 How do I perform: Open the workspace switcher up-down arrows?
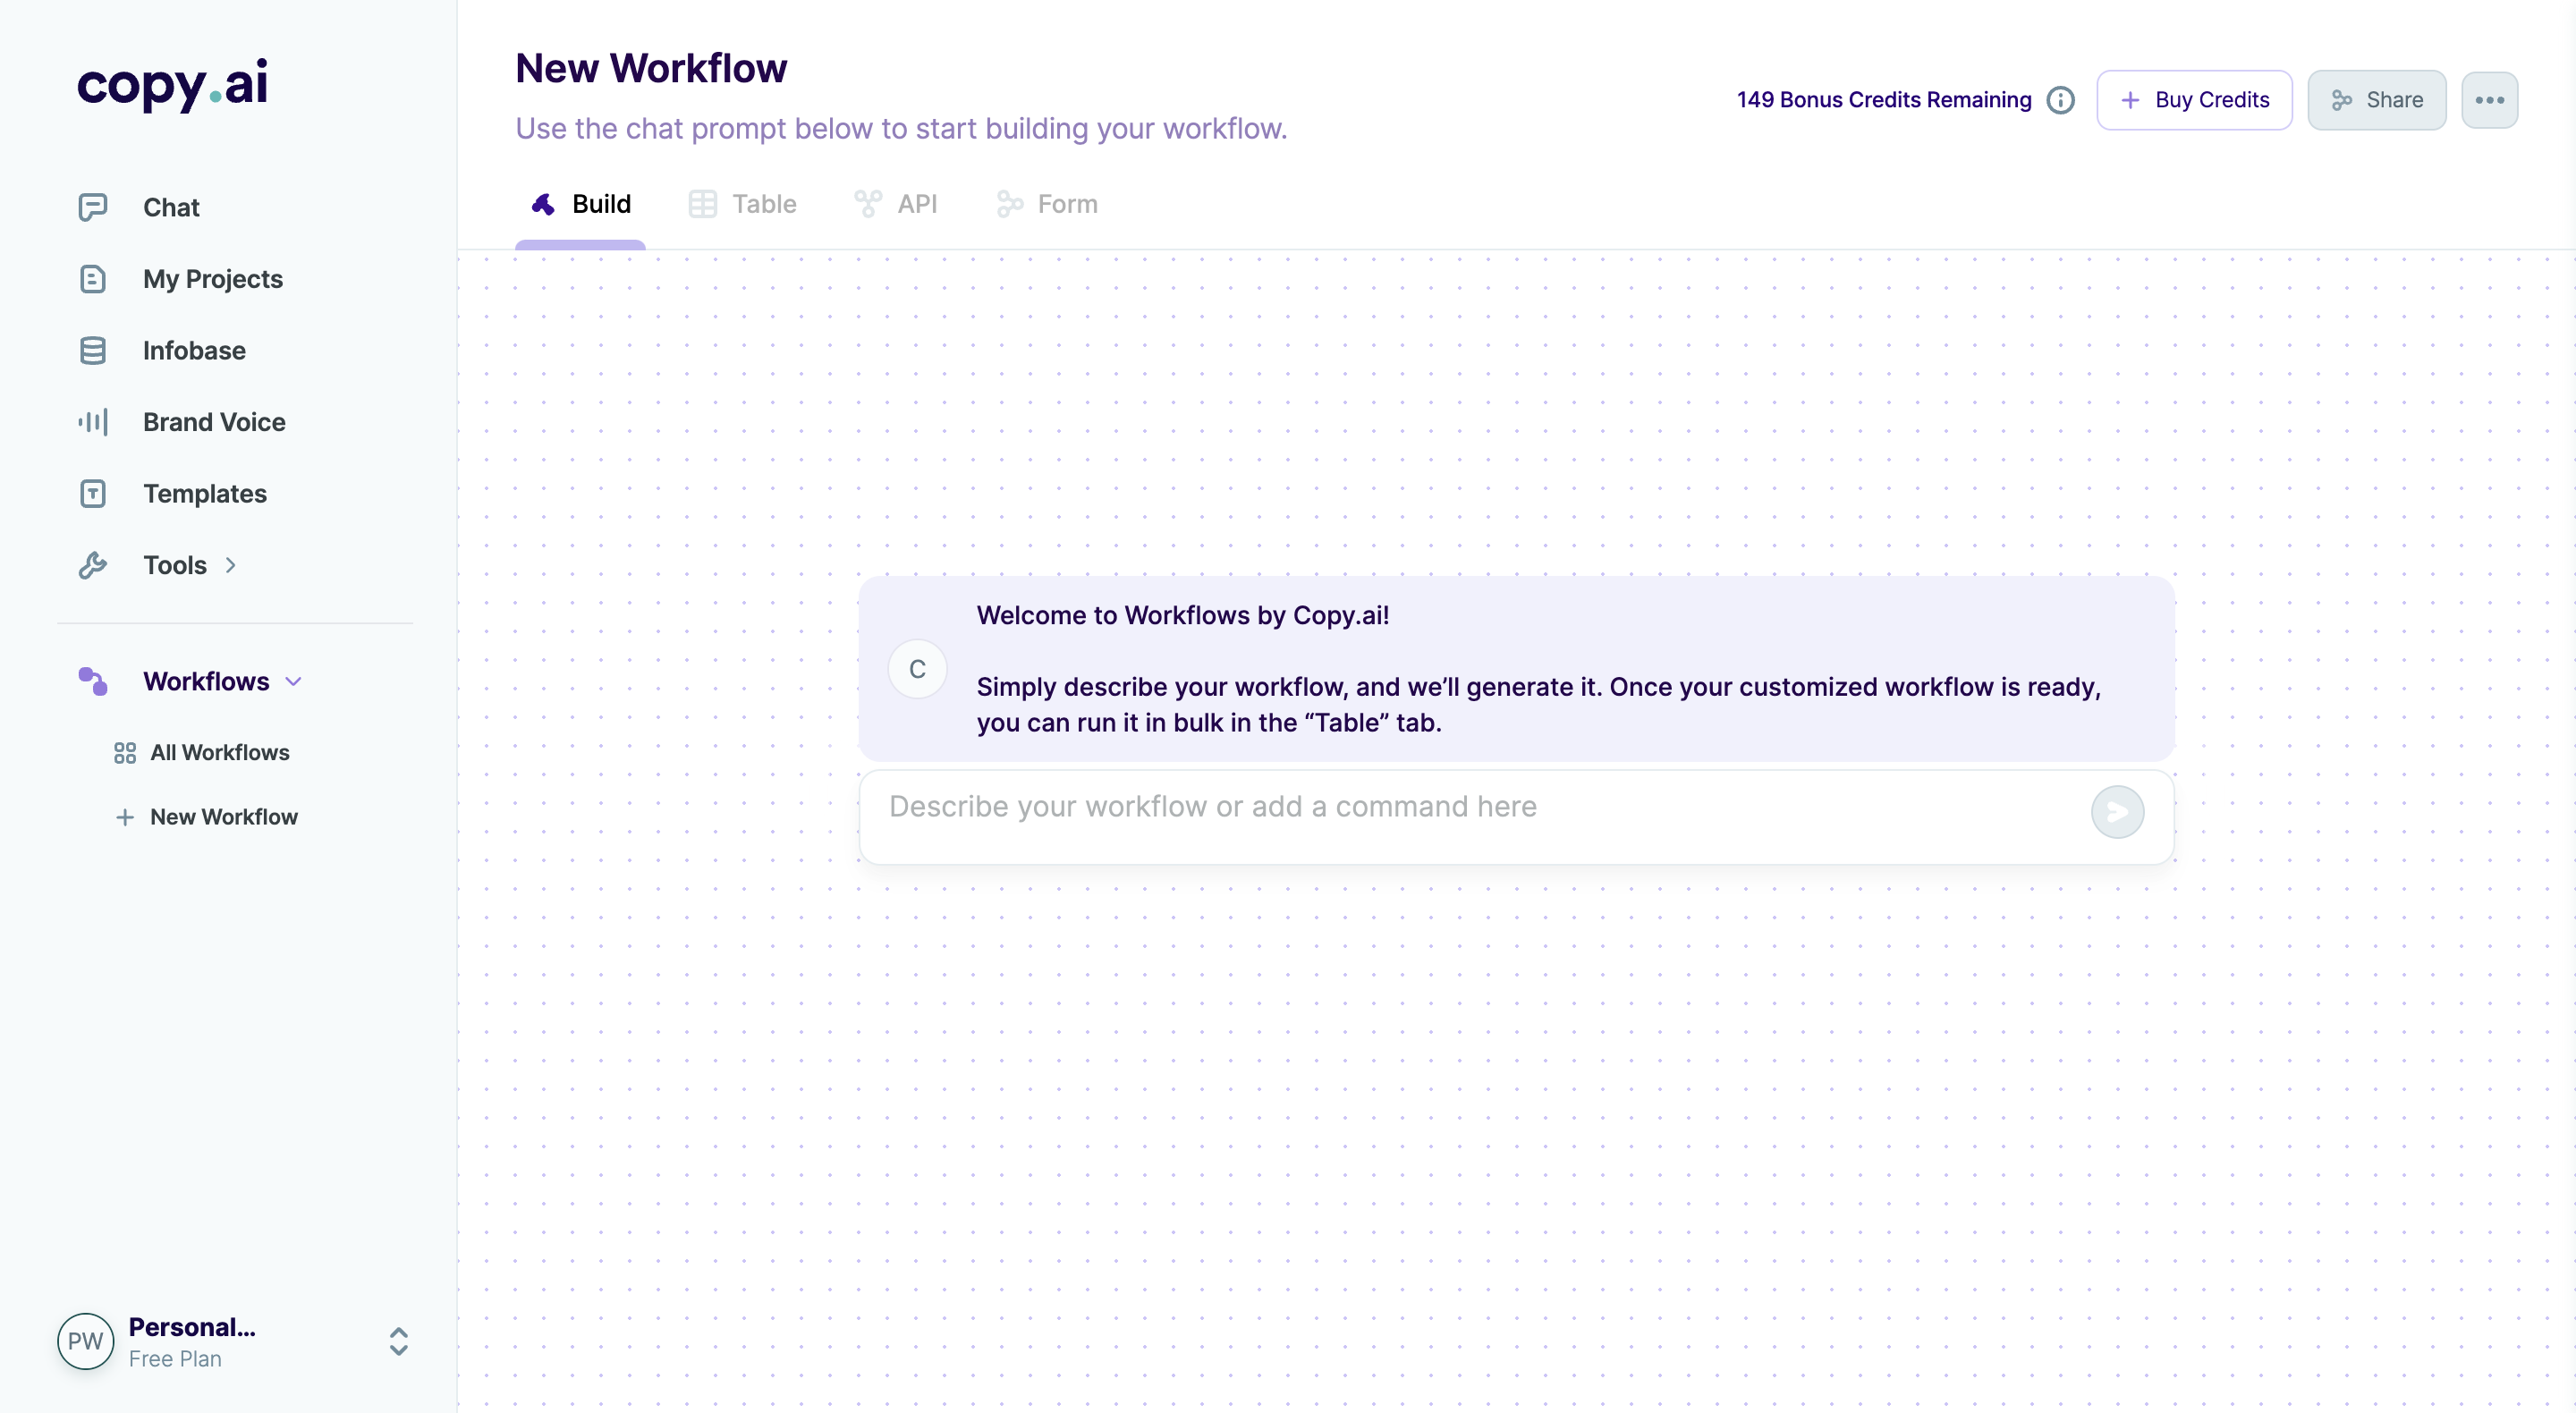(x=398, y=1341)
